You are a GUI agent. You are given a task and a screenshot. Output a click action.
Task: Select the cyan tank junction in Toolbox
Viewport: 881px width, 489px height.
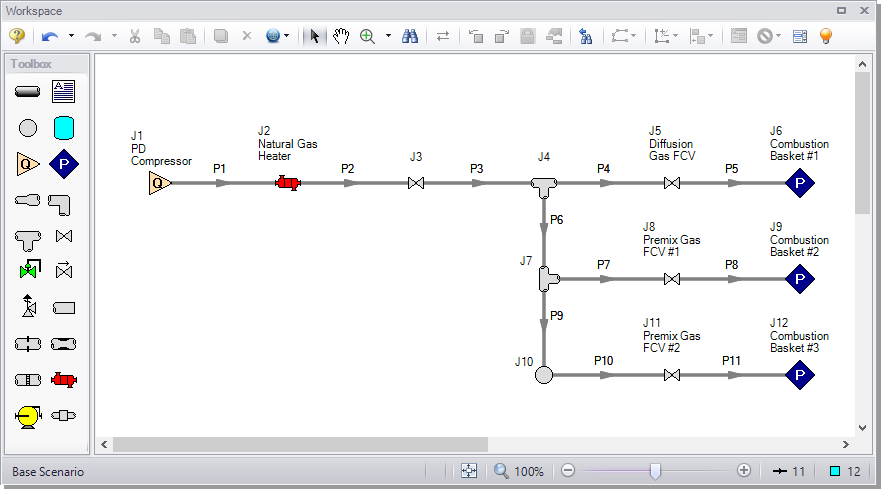63,128
